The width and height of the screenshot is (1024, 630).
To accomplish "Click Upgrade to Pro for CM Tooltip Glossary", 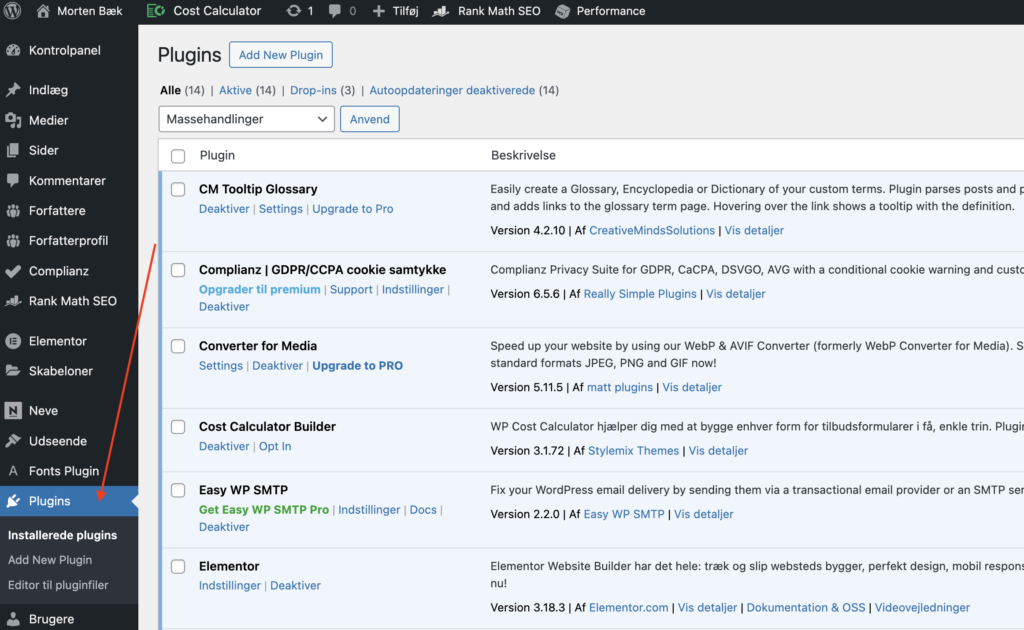I will point(353,209).
